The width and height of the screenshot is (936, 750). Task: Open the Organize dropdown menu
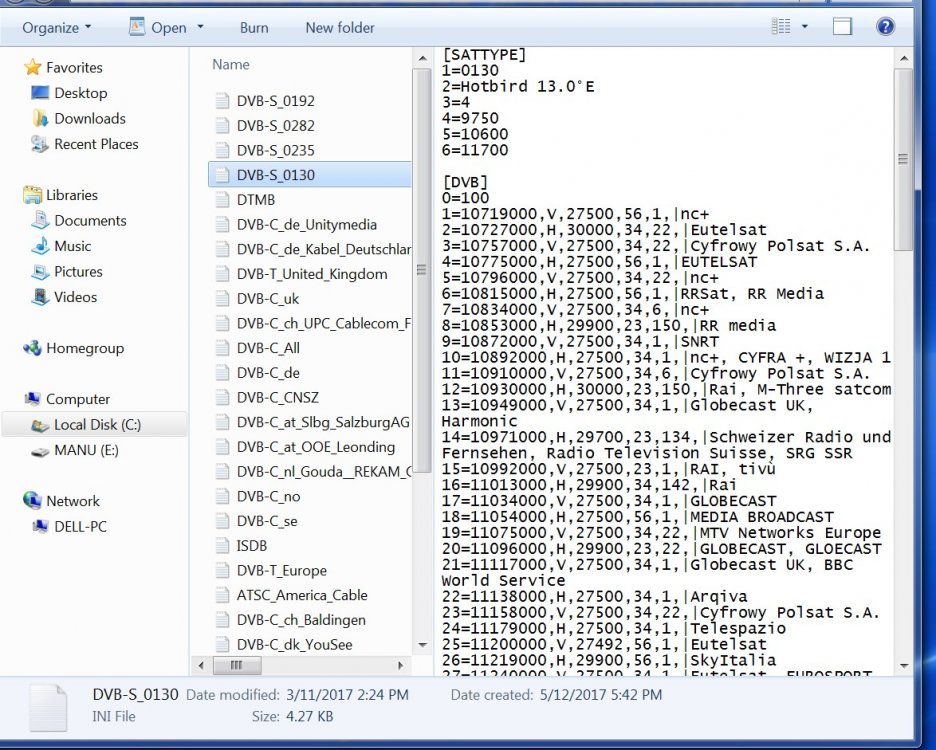(56, 27)
